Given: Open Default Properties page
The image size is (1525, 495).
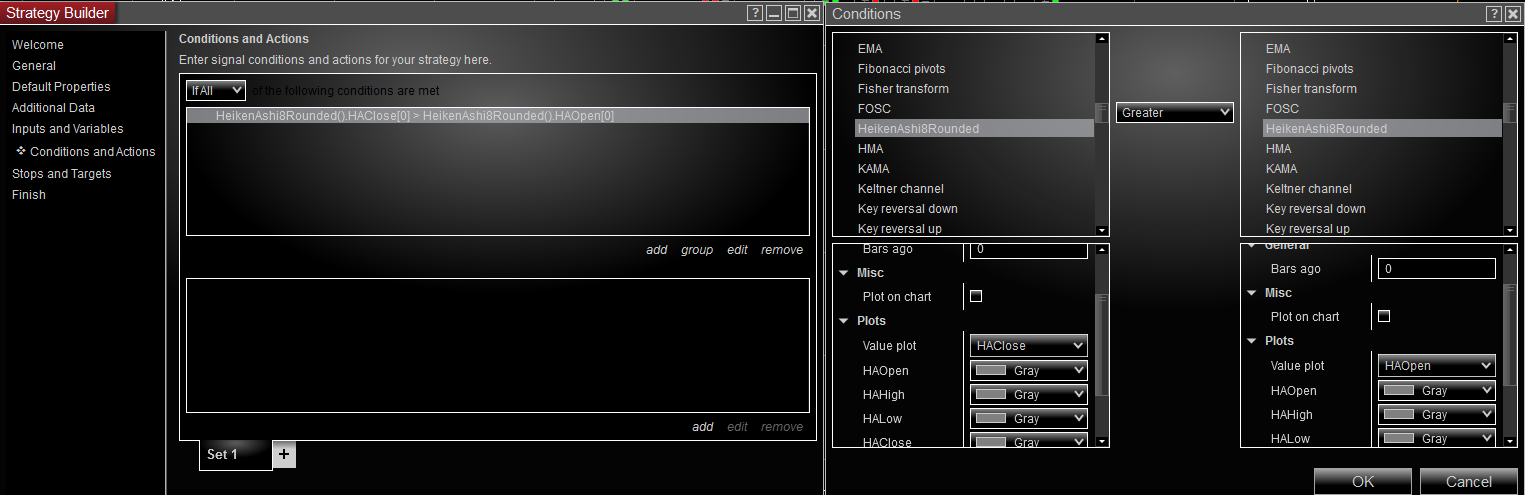Looking at the screenshot, I should (x=61, y=87).
